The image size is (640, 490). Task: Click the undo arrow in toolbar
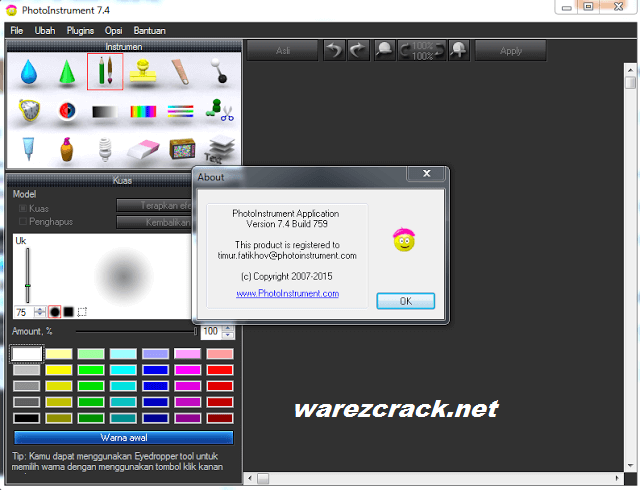(334, 51)
